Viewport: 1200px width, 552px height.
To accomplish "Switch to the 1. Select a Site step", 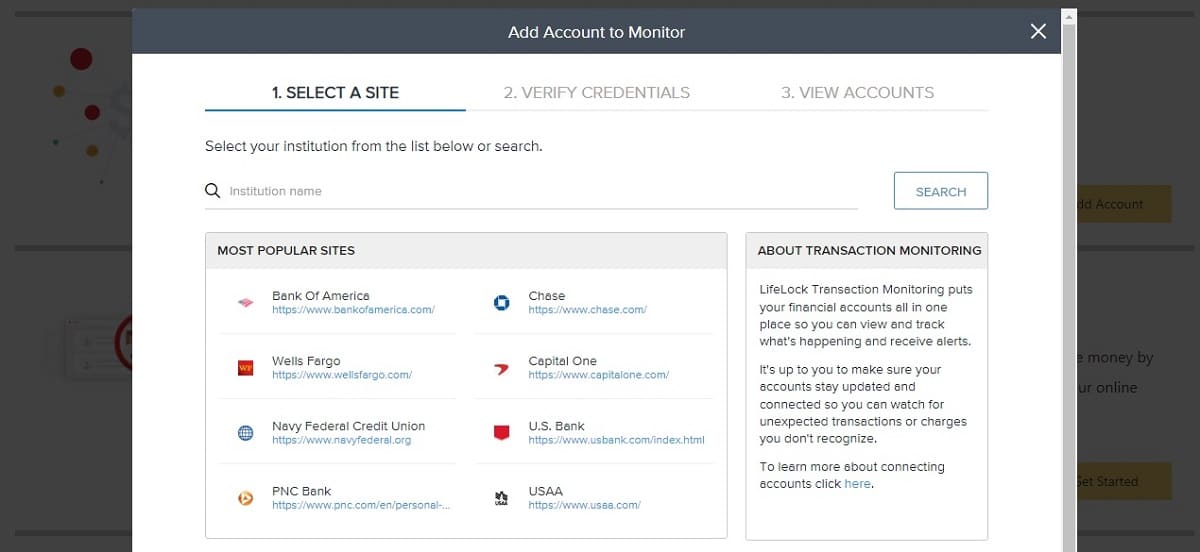I will pyautogui.click(x=335, y=92).
